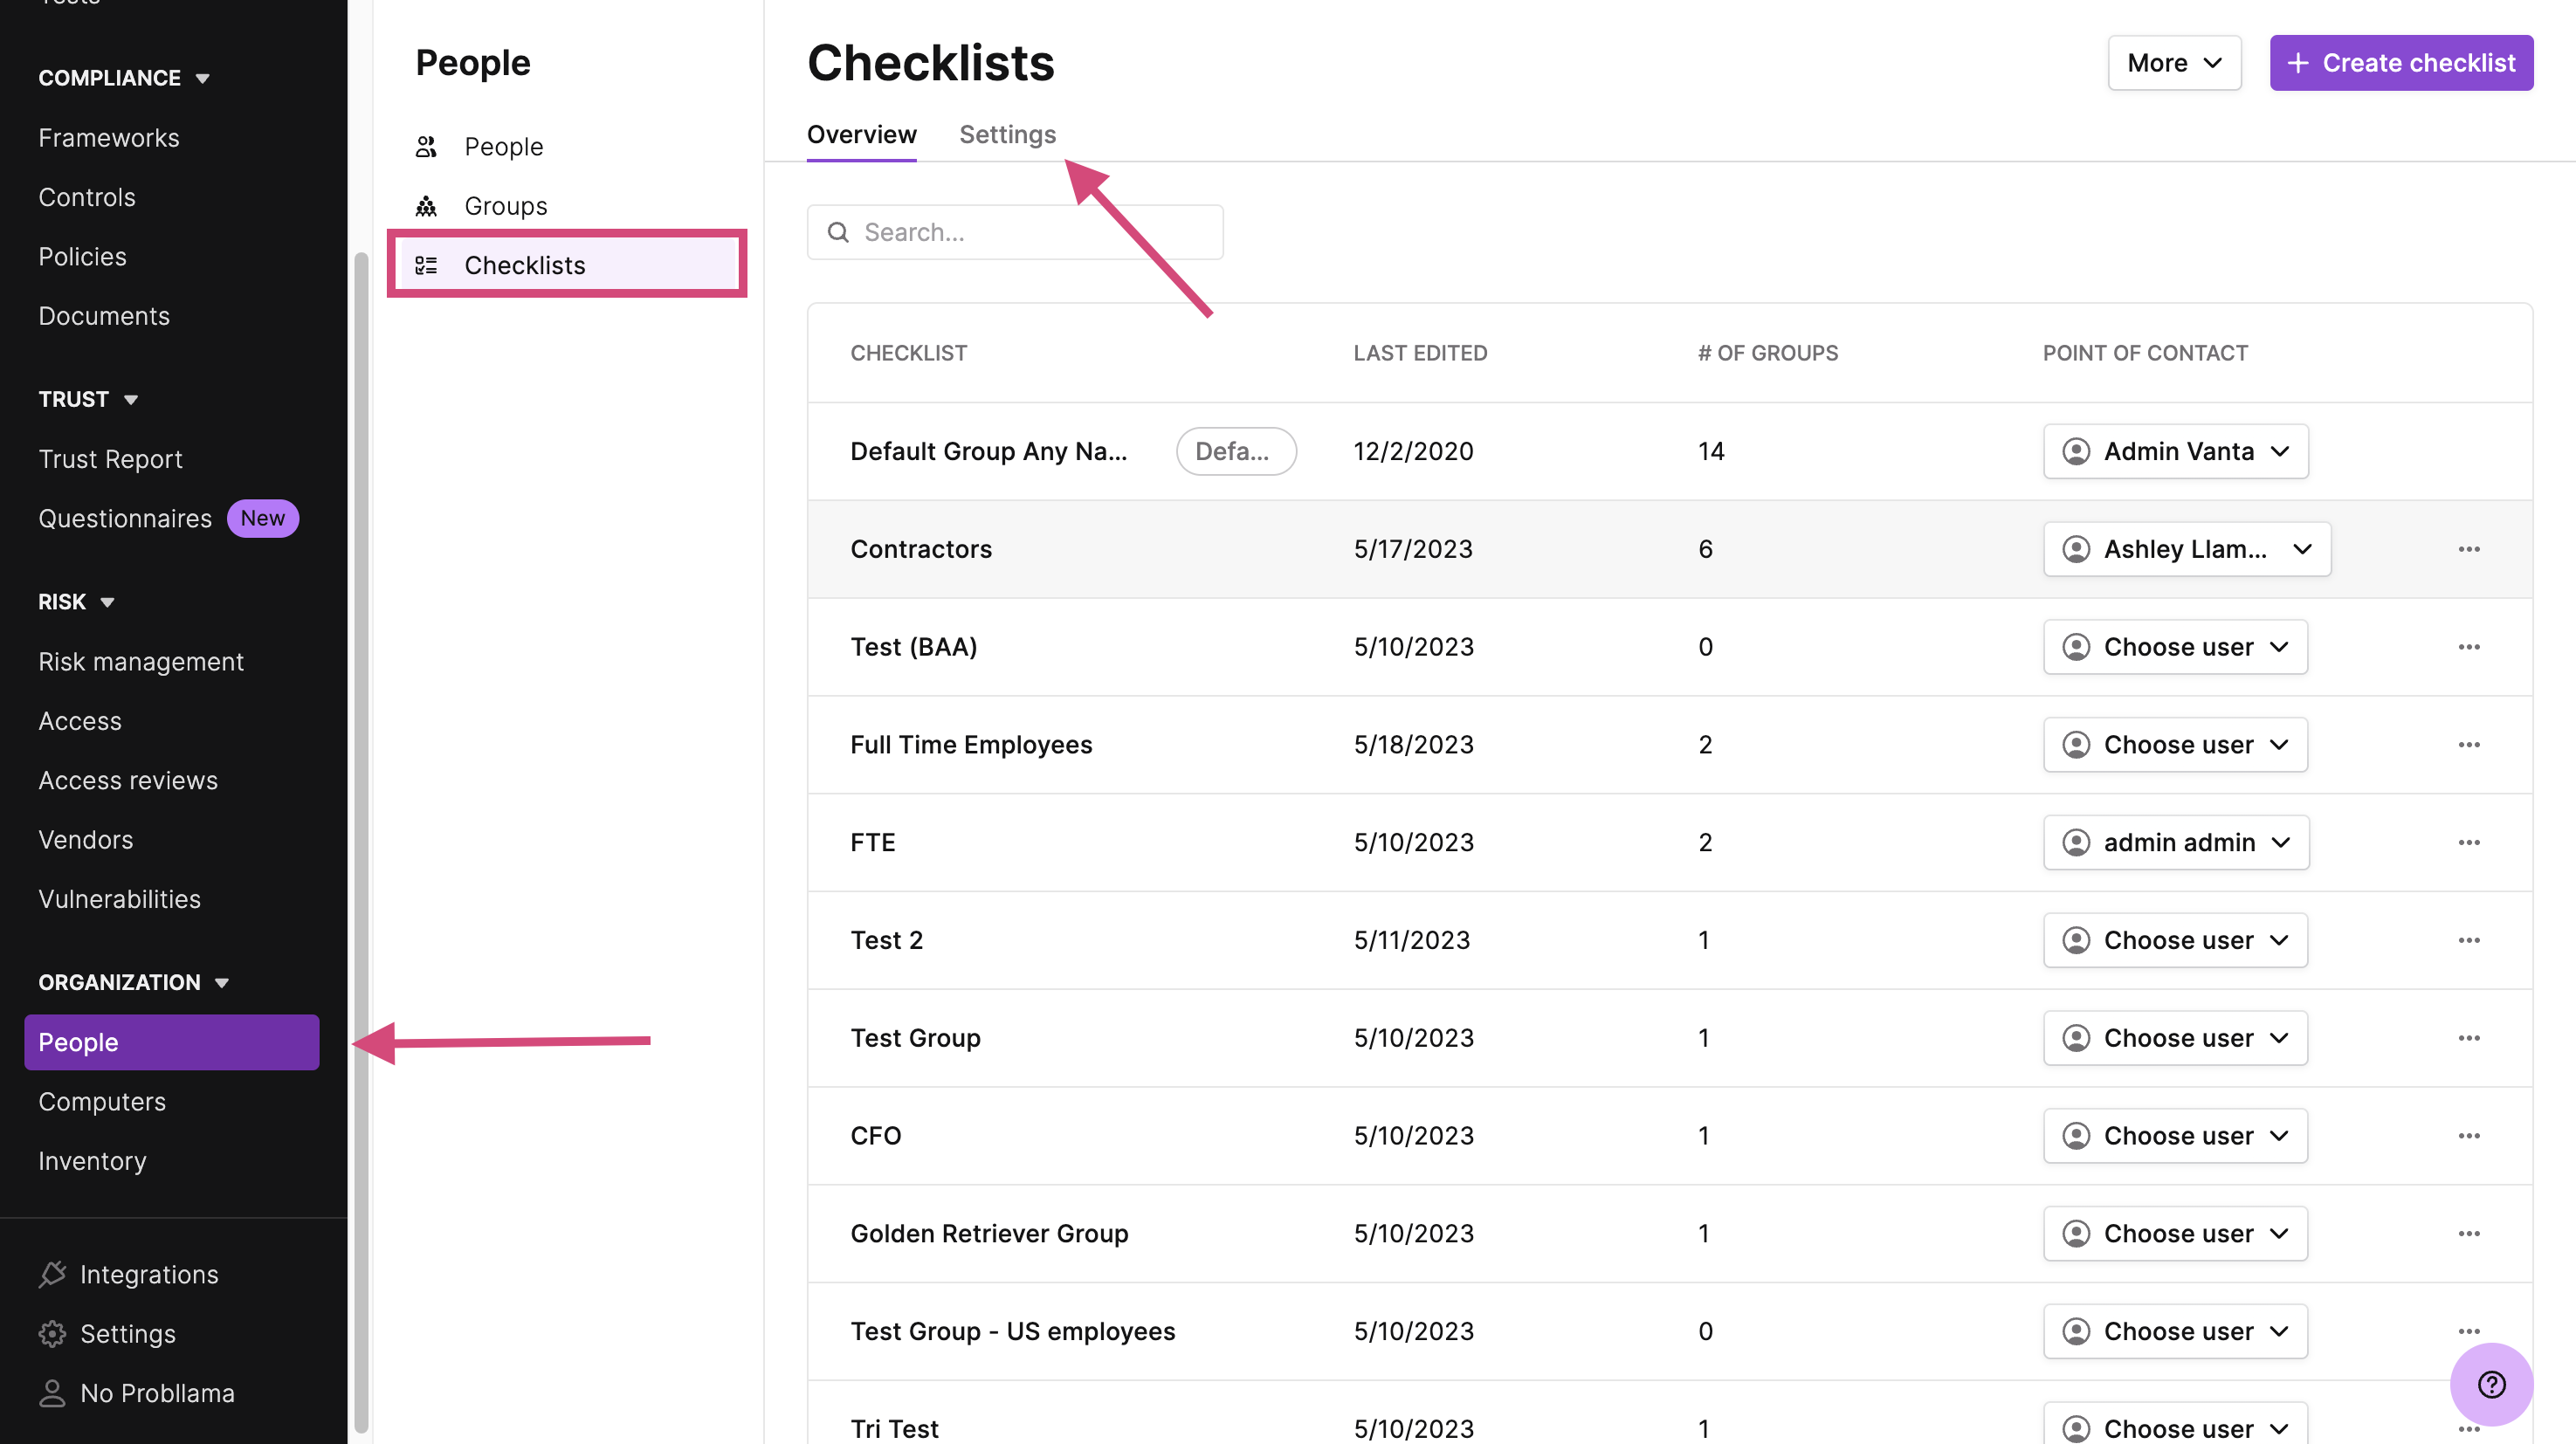Open the help question mark bubble

click(x=2491, y=1385)
